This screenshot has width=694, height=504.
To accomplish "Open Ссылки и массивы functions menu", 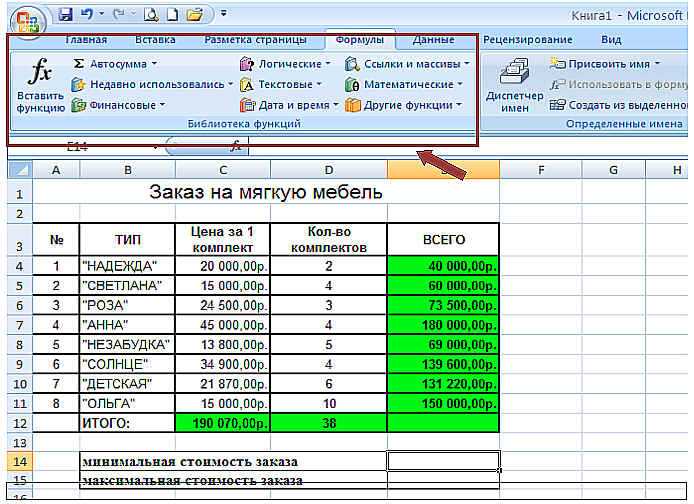I will [407, 64].
